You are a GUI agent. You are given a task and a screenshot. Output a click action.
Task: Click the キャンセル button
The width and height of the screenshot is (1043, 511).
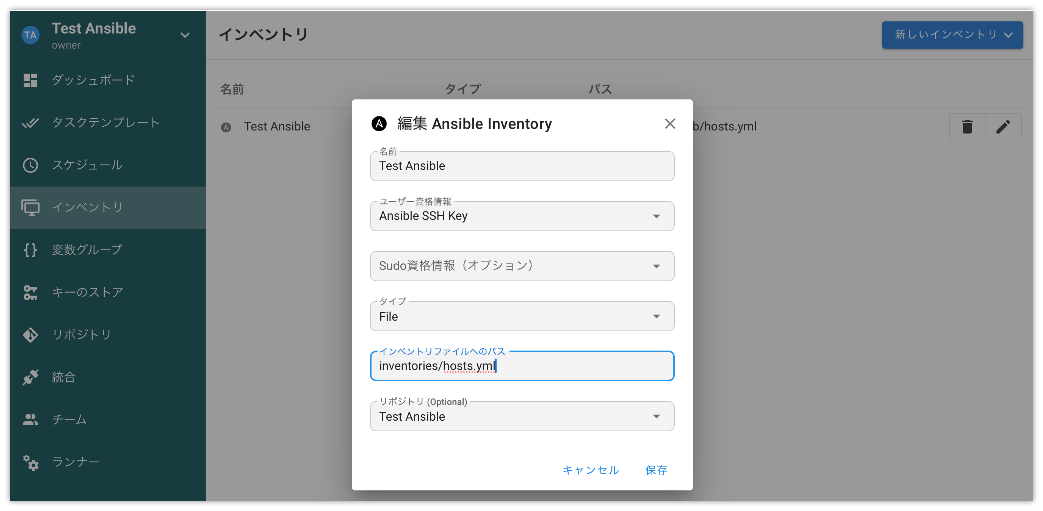[591, 470]
